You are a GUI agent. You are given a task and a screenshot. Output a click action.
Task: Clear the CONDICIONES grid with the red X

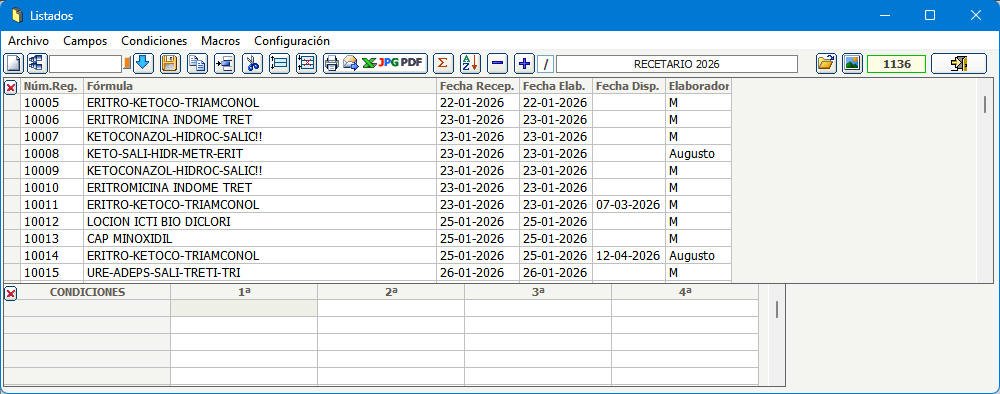11,293
